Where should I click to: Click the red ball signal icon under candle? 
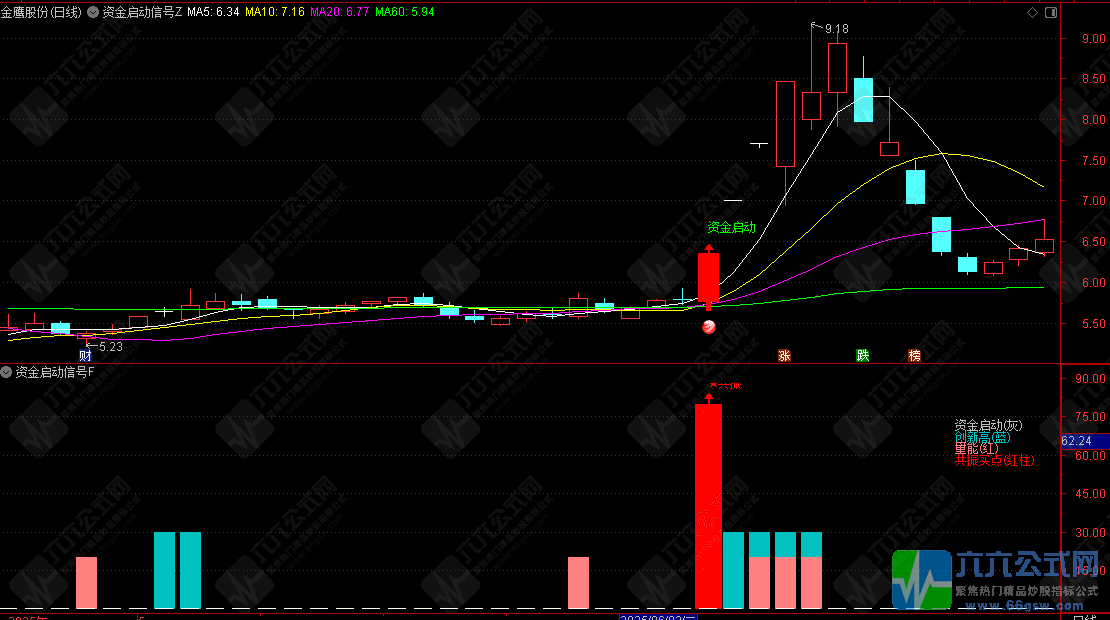(x=709, y=327)
